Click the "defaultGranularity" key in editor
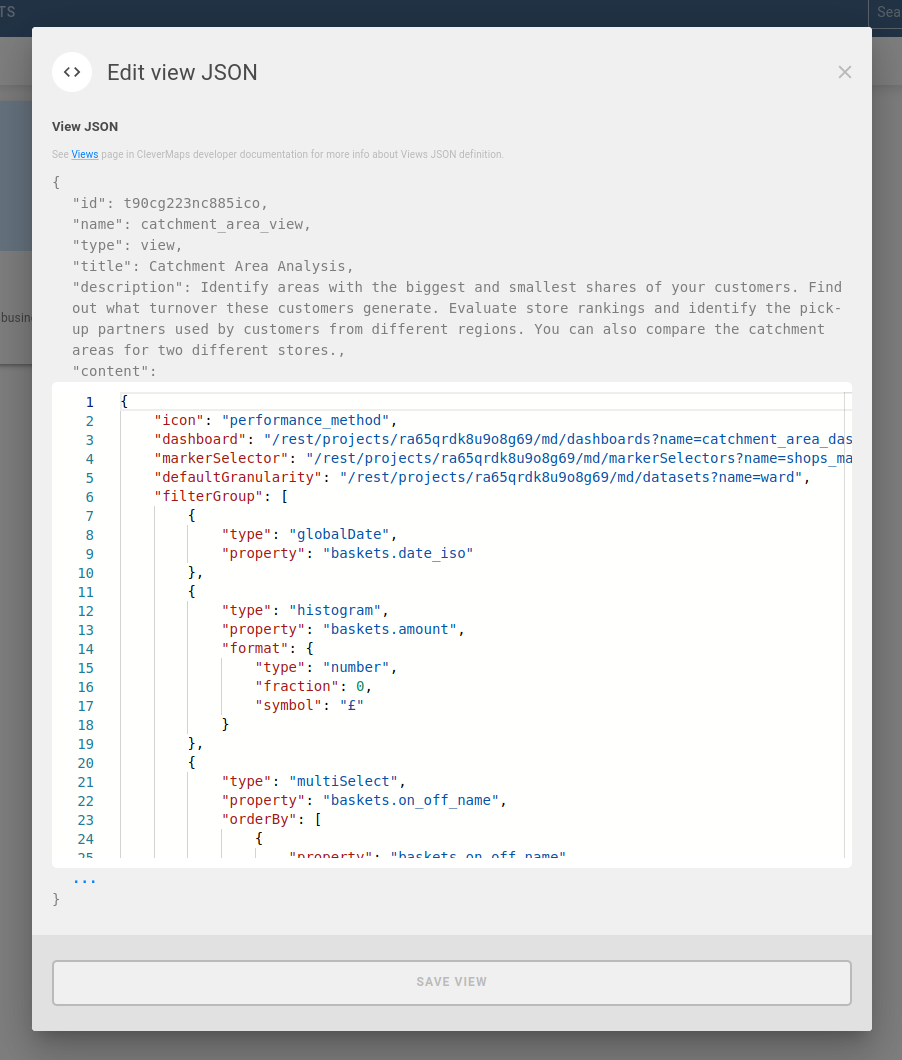This screenshot has height=1060, width=902. click(238, 478)
